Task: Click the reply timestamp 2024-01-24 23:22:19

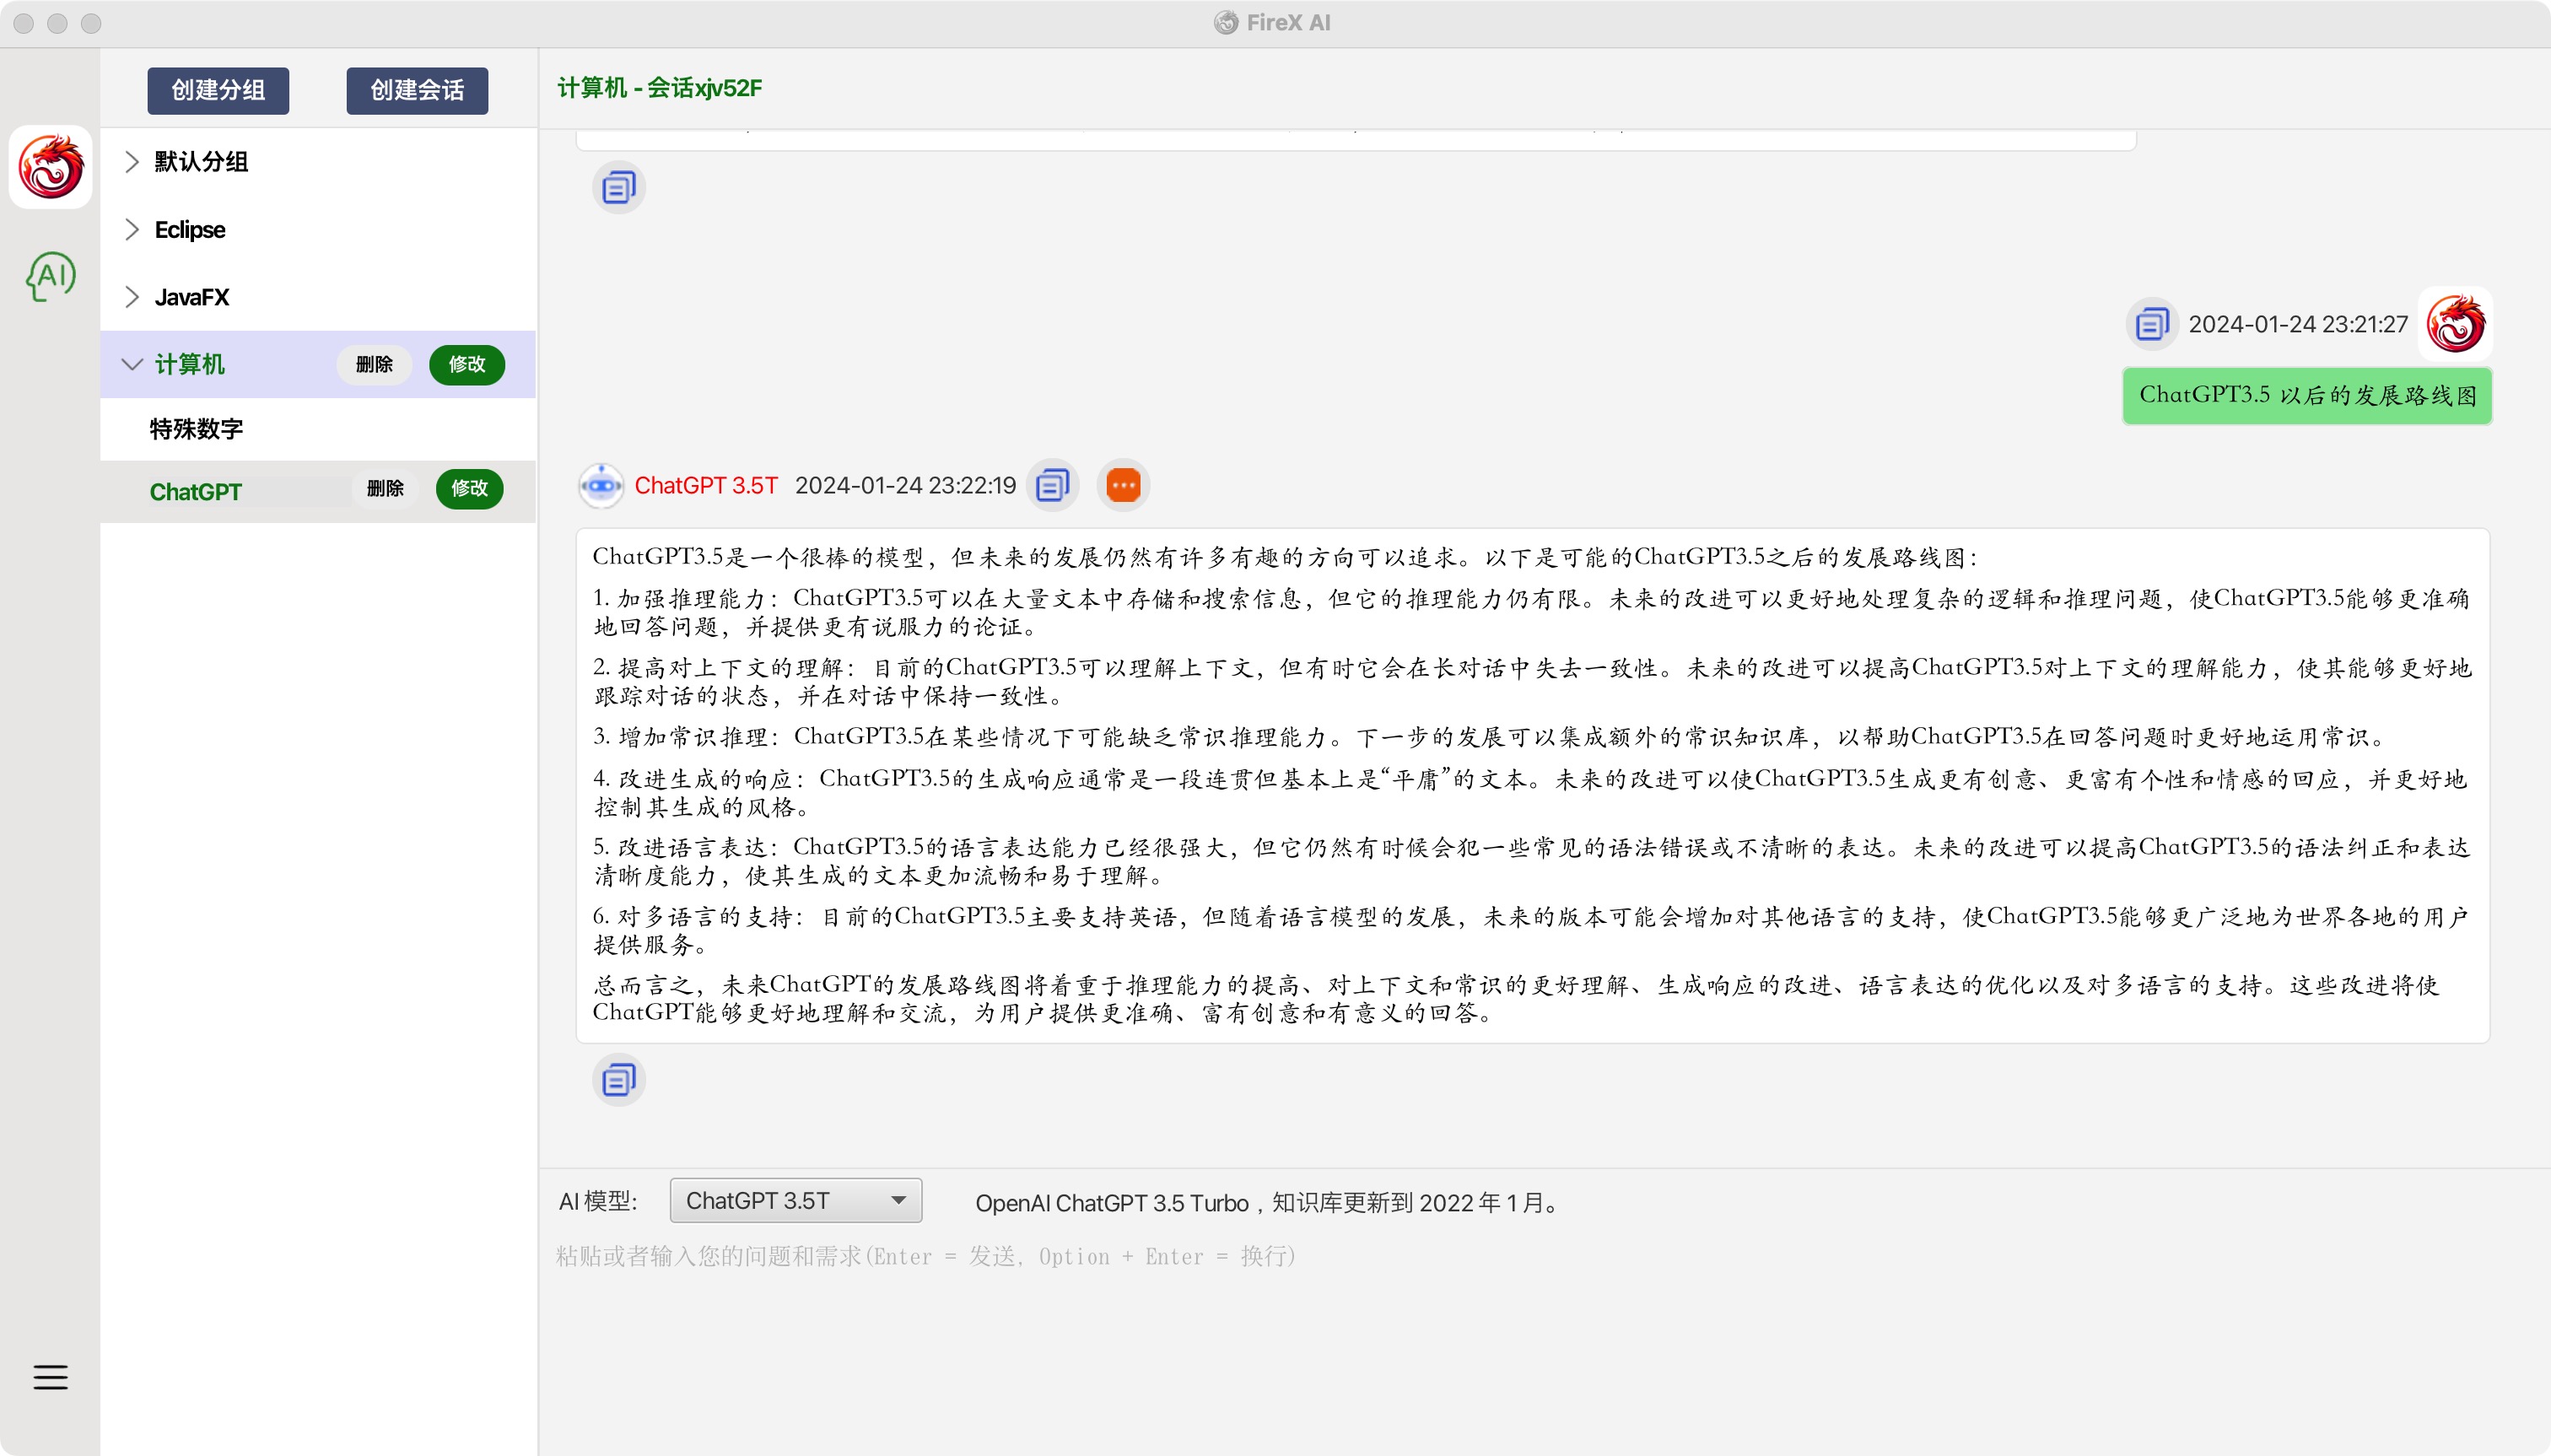Action: click(x=905, y=486)
